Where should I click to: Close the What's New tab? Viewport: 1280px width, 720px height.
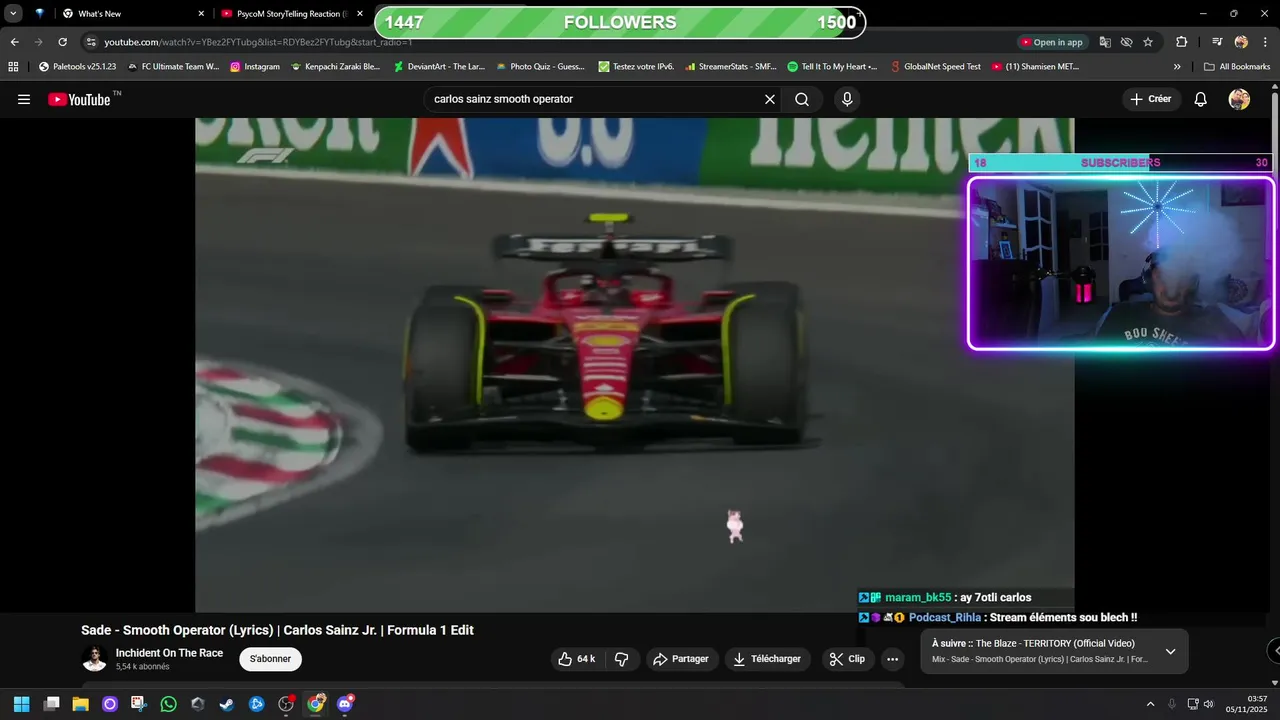pyautogui.click(x=201, y=14)
